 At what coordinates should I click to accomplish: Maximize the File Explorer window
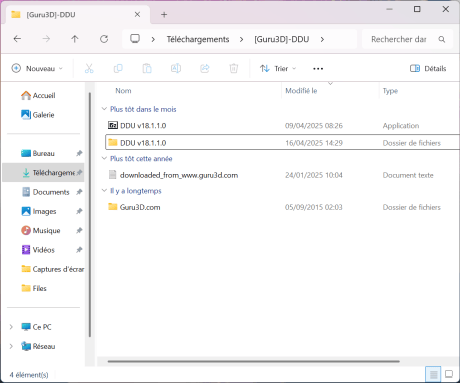point(417,9)
